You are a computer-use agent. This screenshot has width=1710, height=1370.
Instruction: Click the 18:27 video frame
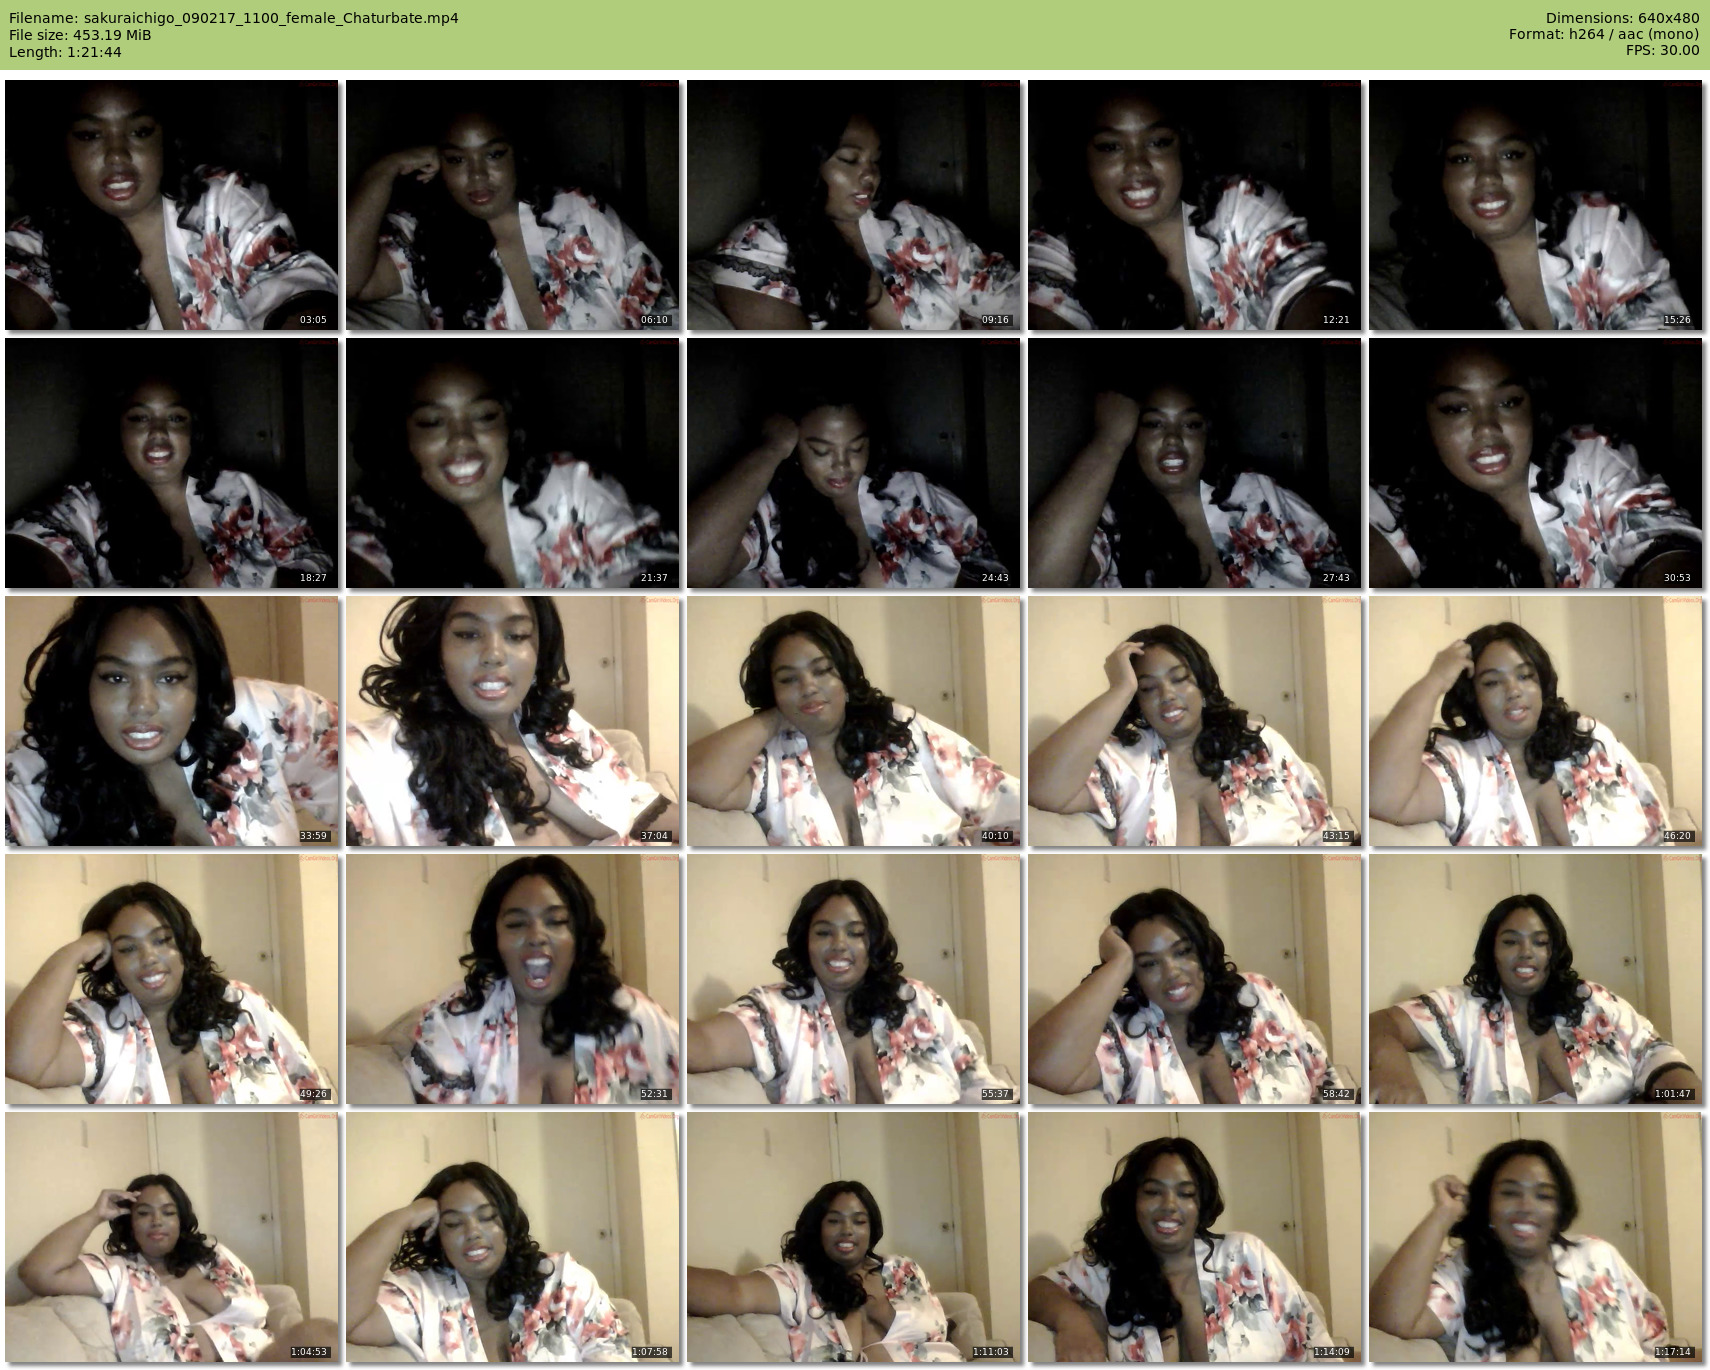pos(172,463)
